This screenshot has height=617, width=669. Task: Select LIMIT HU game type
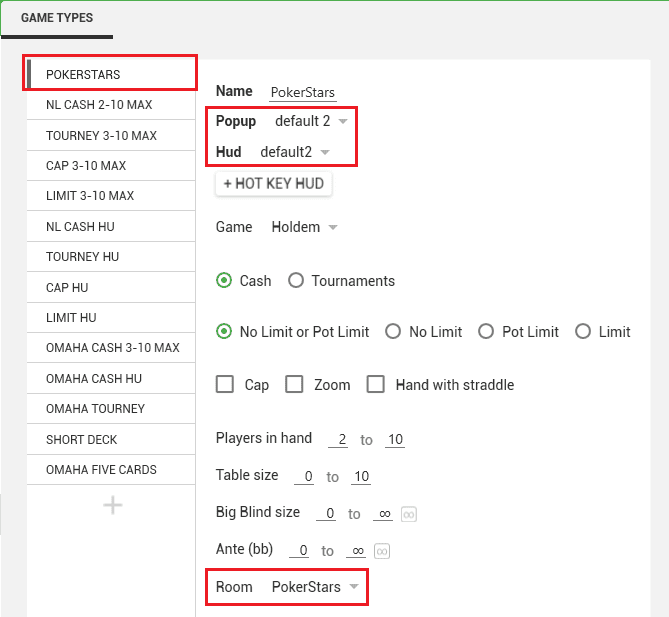tap(111, 317)
